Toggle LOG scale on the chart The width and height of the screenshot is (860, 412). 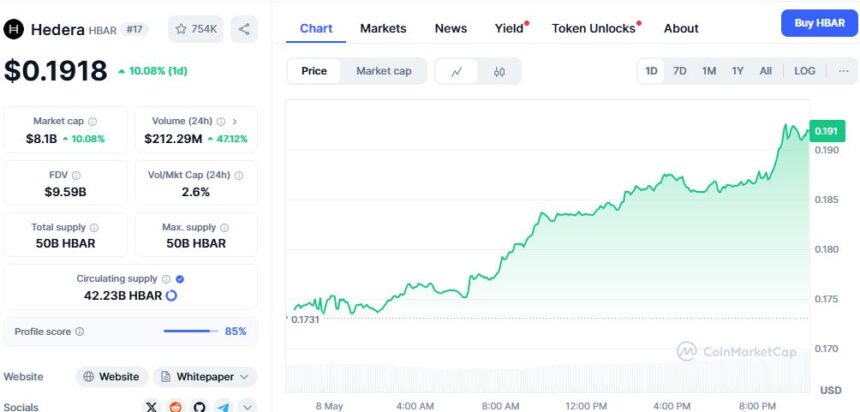click(805, 71)
